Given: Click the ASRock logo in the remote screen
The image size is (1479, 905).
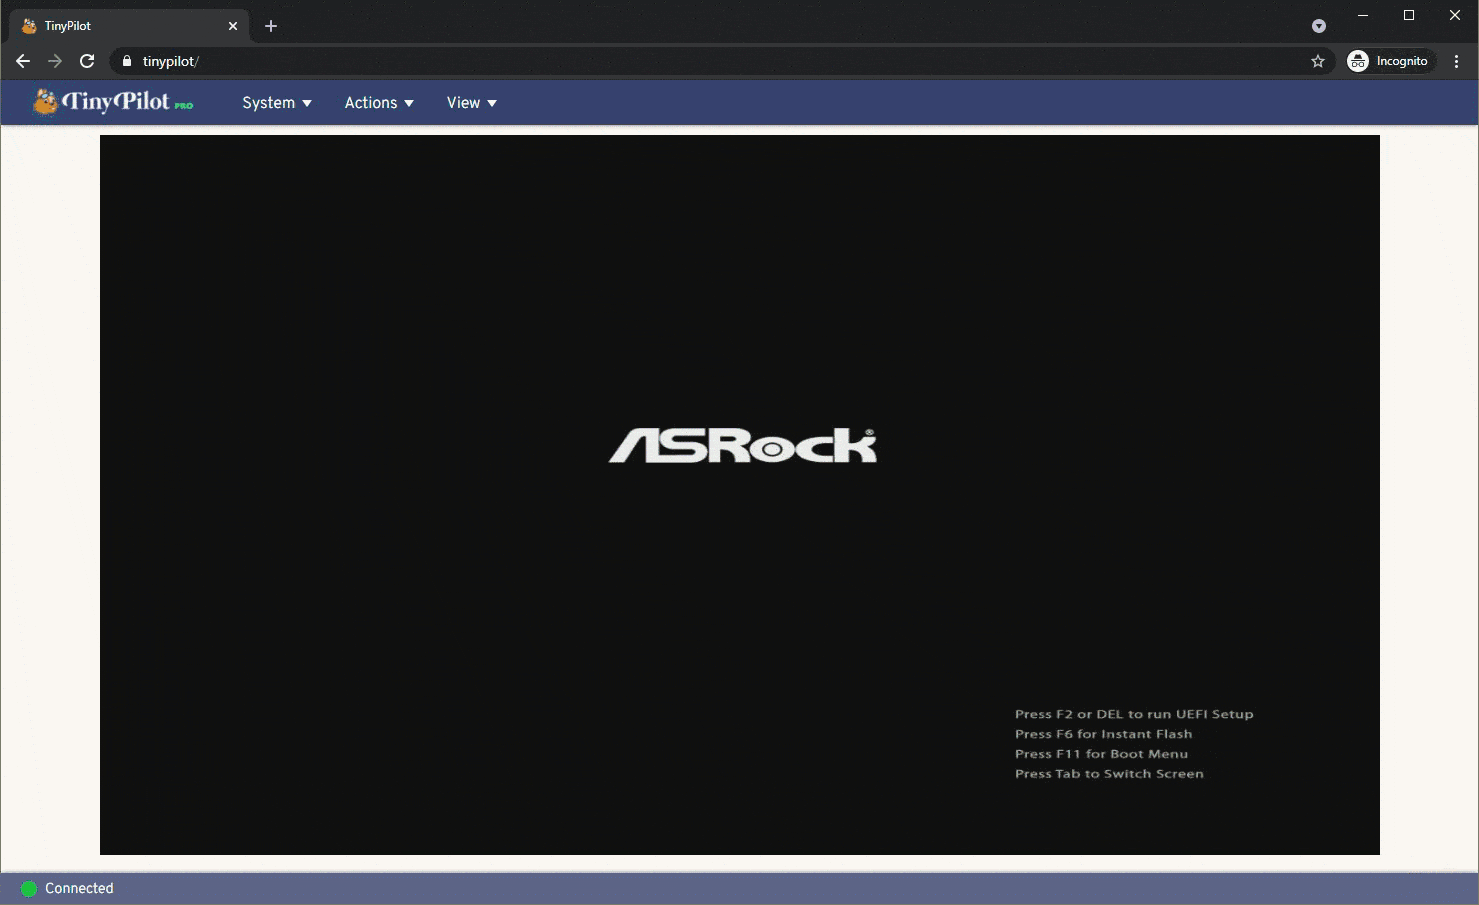Looking at the screenshot, I should click(743, 446).
